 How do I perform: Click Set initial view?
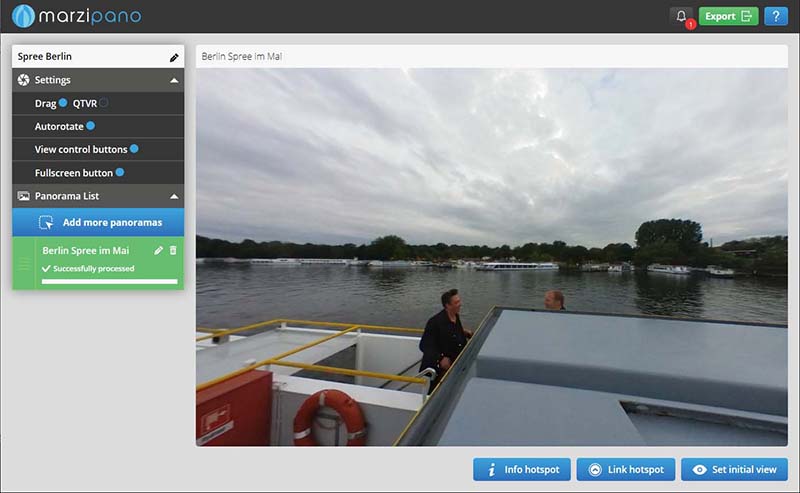tap(734, 470)
